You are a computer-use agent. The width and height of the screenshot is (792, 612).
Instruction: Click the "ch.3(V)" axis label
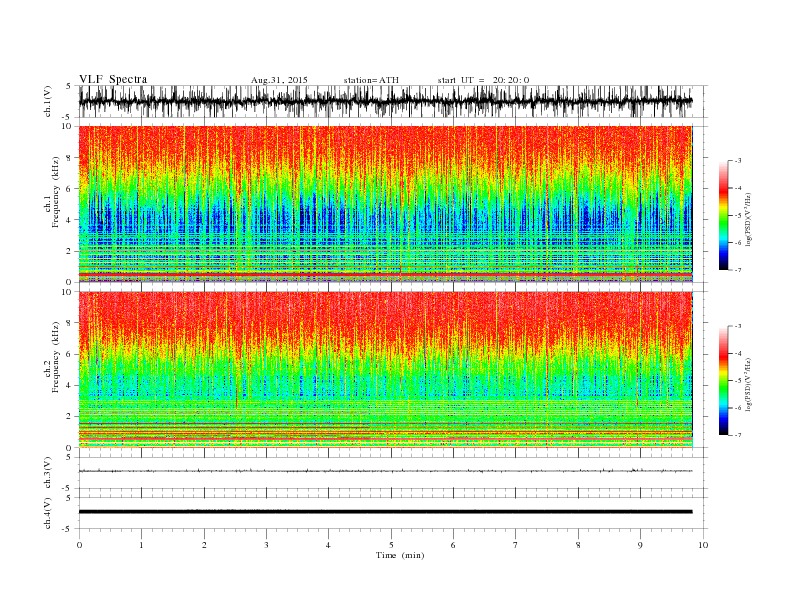coord(48,473)
